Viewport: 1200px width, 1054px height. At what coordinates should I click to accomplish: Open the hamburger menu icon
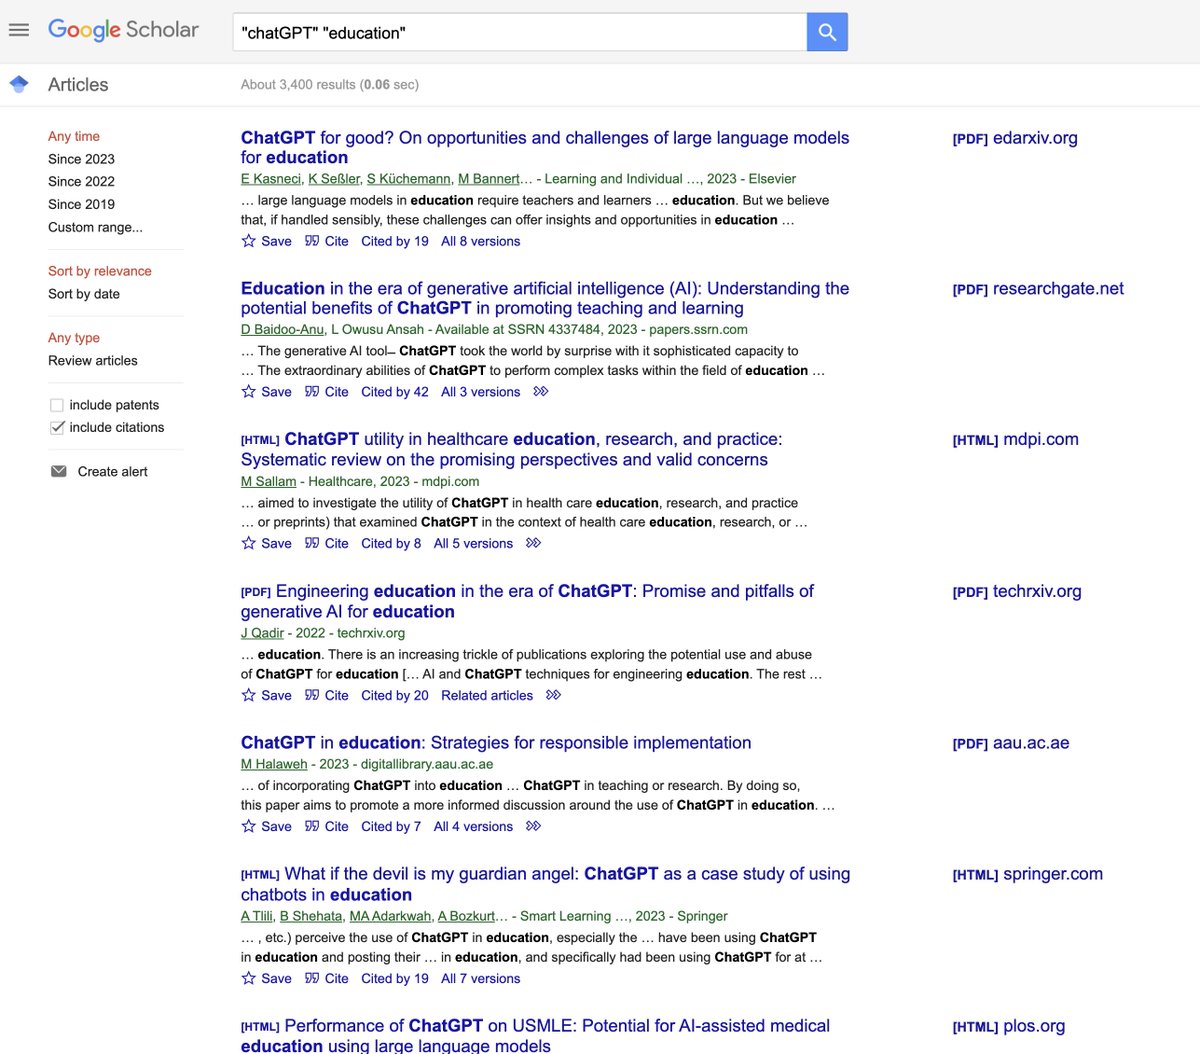tap(18, 30)
